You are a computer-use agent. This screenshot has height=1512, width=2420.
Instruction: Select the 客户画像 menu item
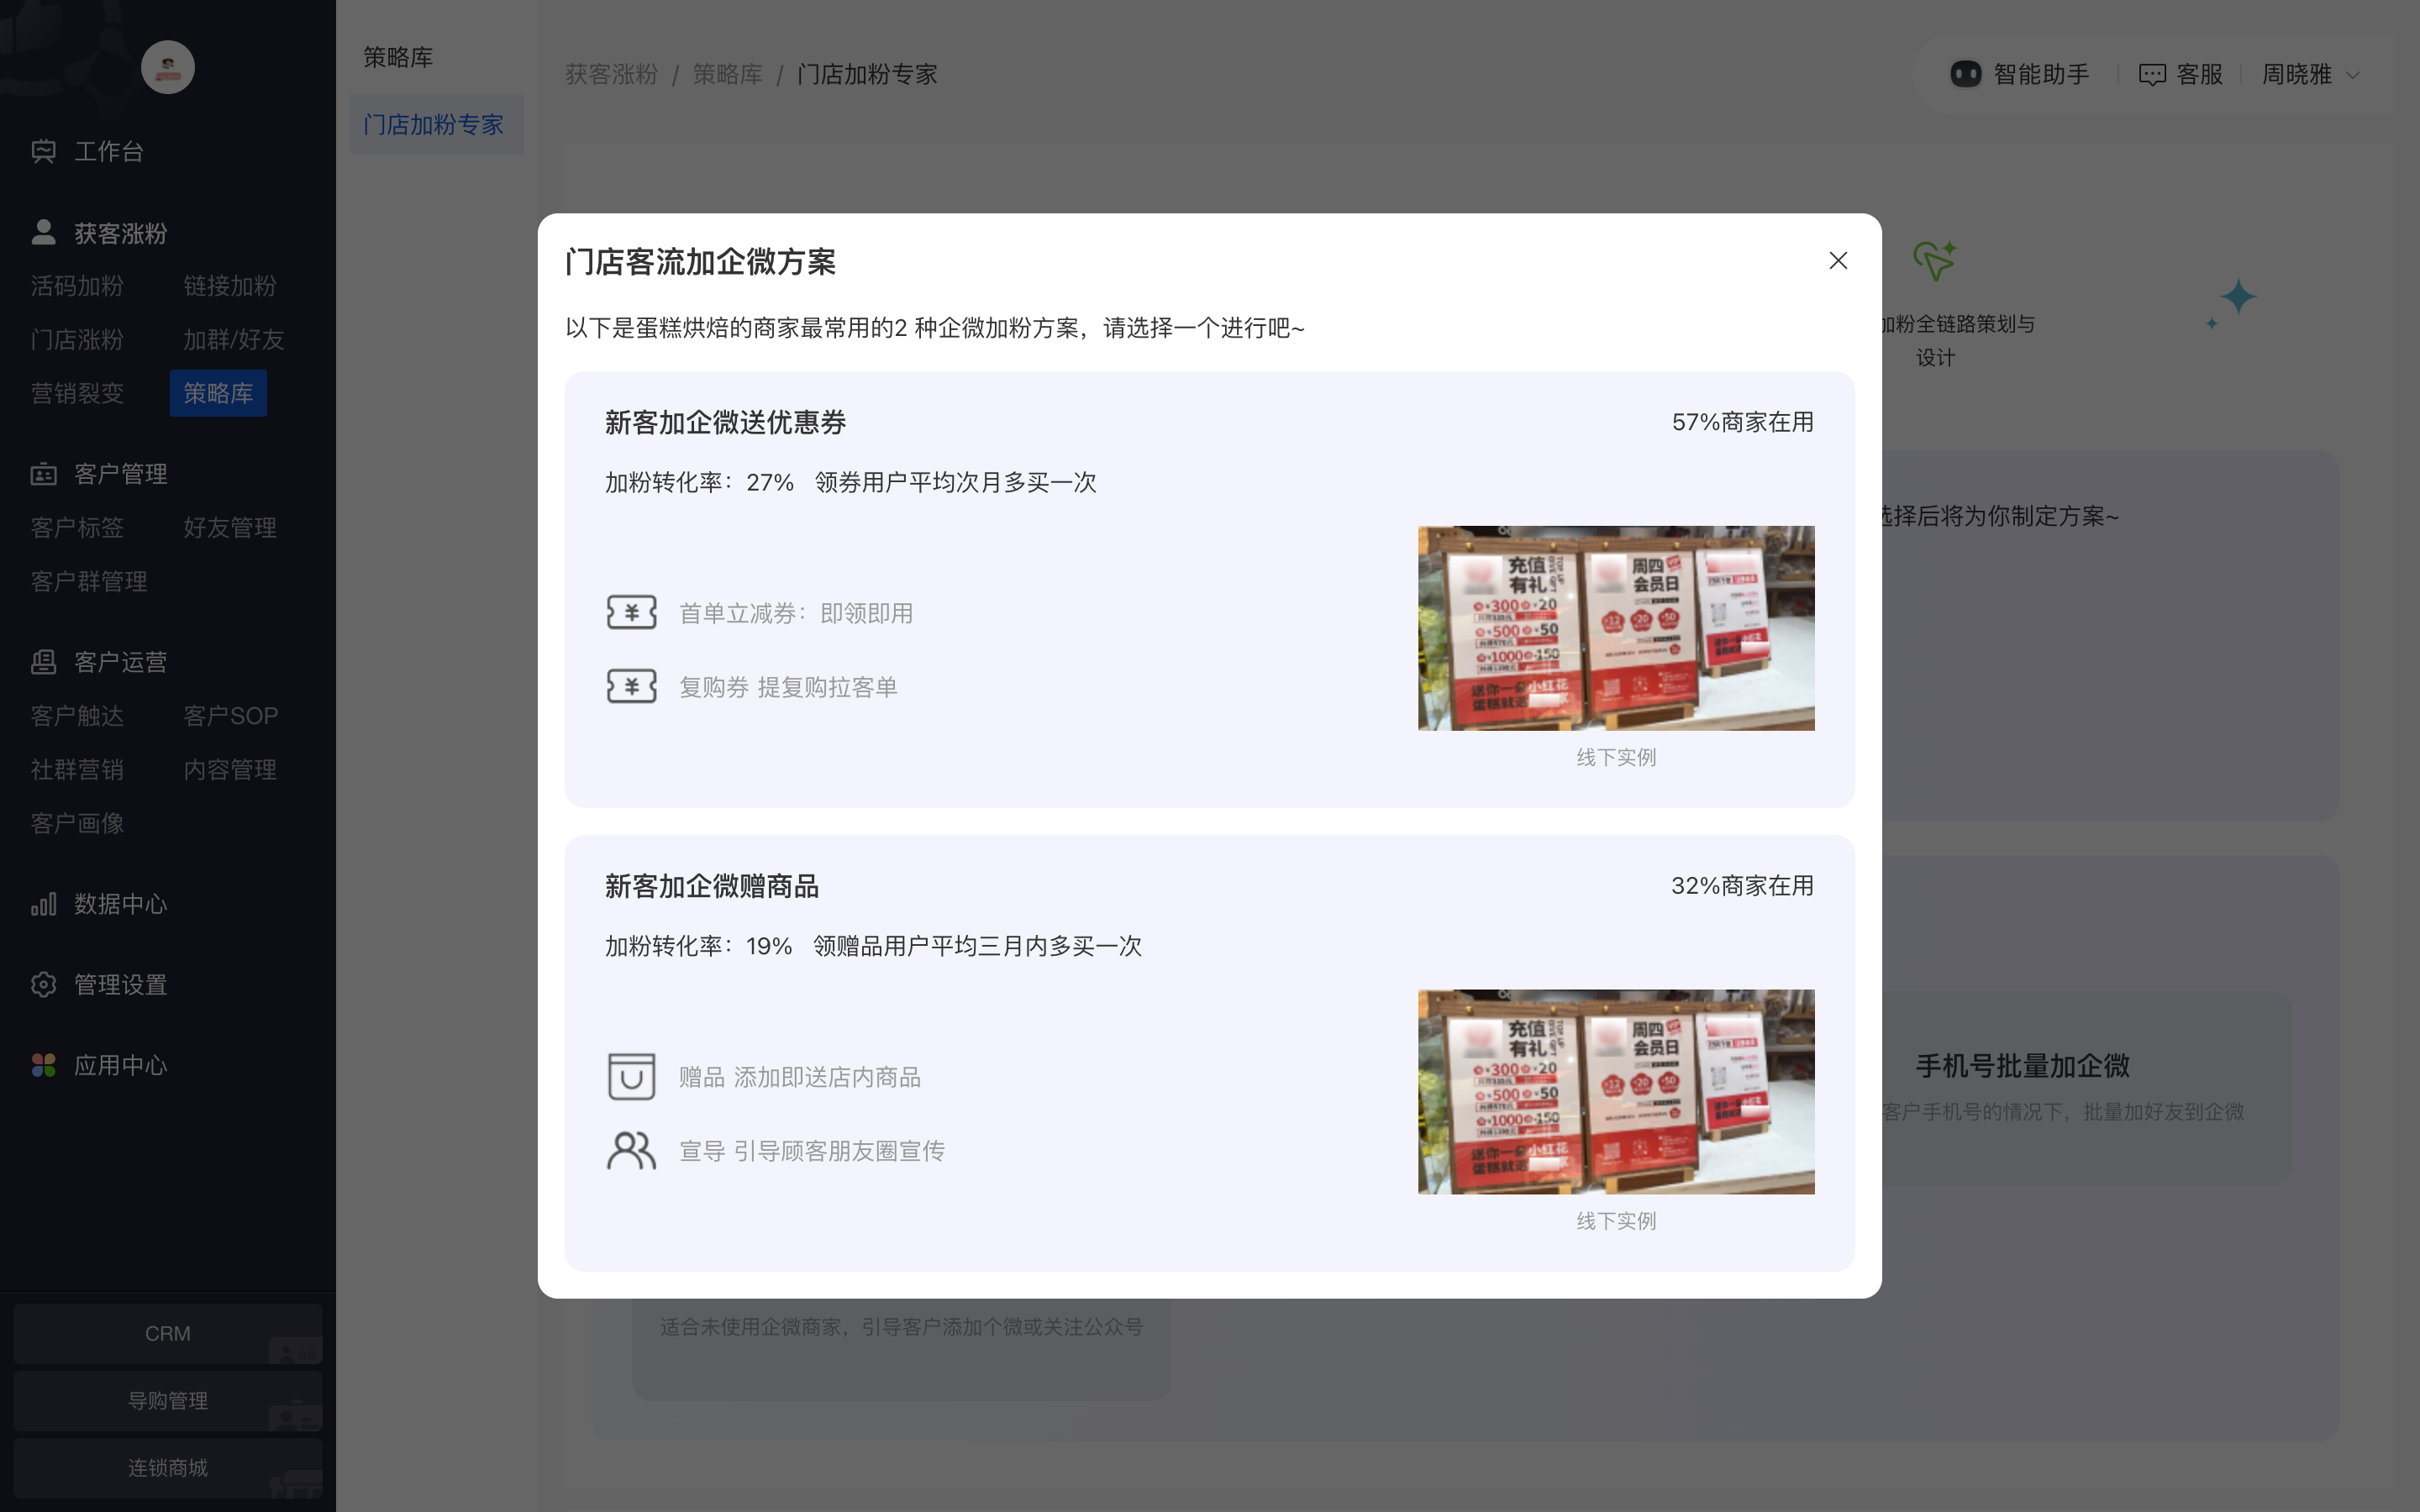pyautogui.click(x=76, y=823)
